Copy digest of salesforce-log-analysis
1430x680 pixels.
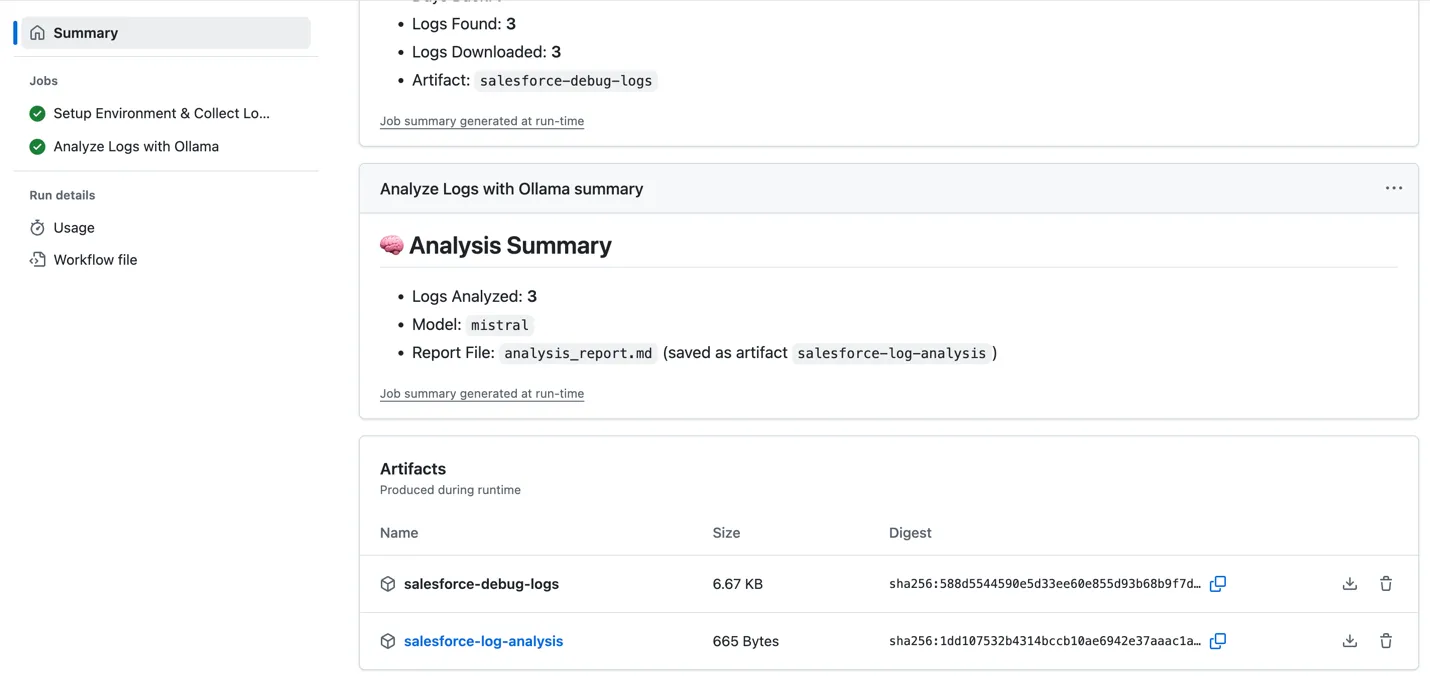coord(1217,641)
